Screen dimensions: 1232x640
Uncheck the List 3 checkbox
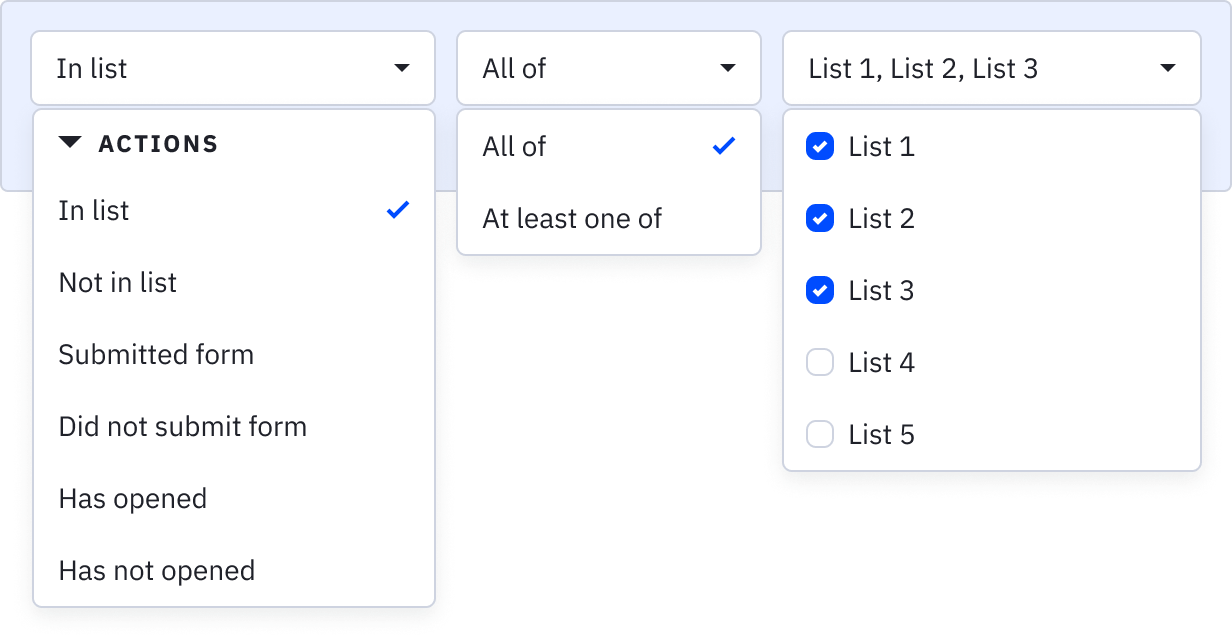pos(820,291)
